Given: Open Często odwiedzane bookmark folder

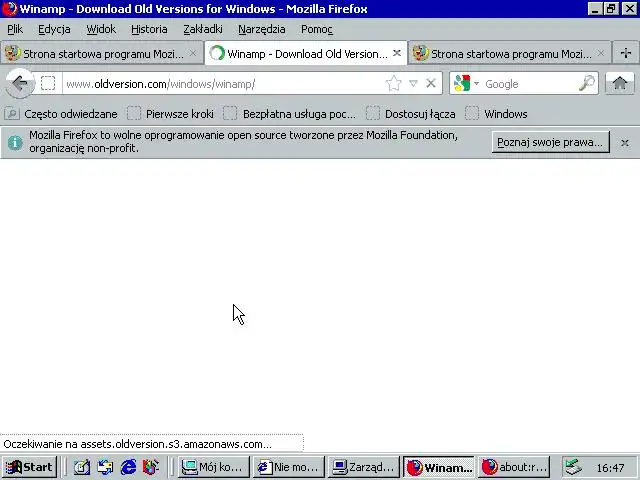Looking at the screenshot, I should 61,114.
